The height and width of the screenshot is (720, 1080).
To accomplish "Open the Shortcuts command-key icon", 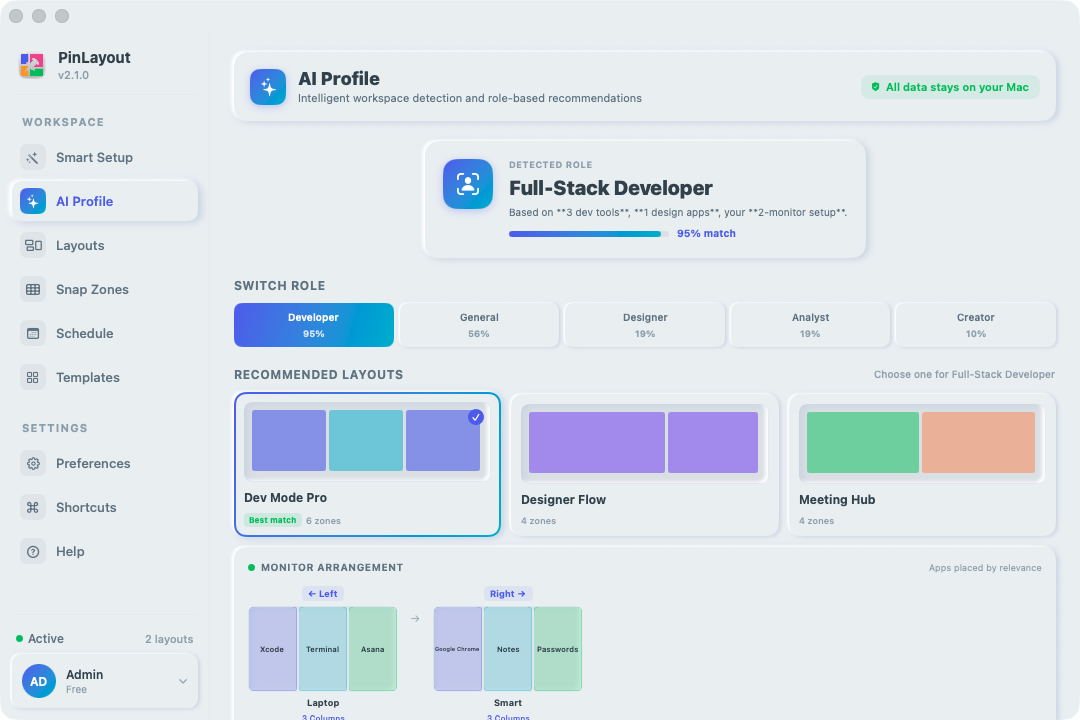I will click(x=32, y=508).
